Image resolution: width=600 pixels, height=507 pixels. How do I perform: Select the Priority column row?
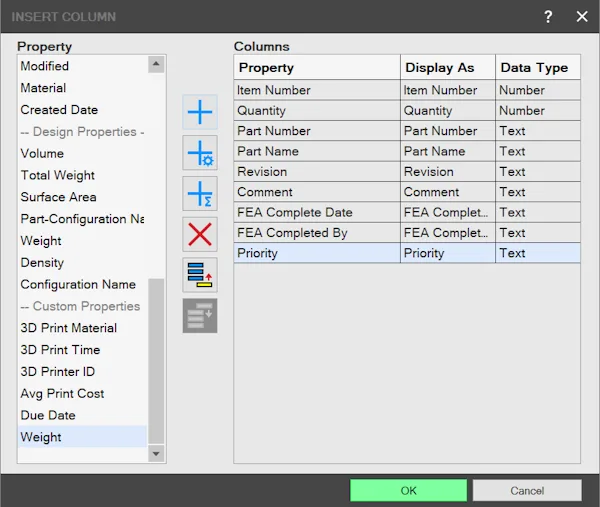[407, 253]
